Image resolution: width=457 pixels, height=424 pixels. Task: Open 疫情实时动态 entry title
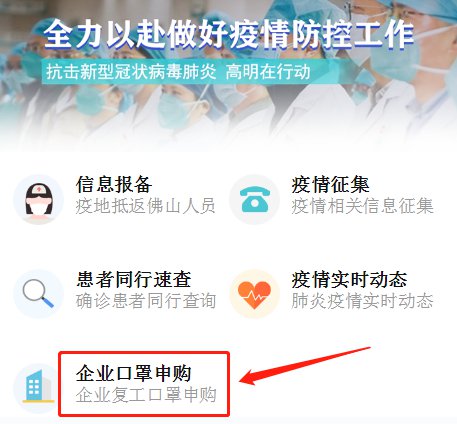click(x=349, y=279)
